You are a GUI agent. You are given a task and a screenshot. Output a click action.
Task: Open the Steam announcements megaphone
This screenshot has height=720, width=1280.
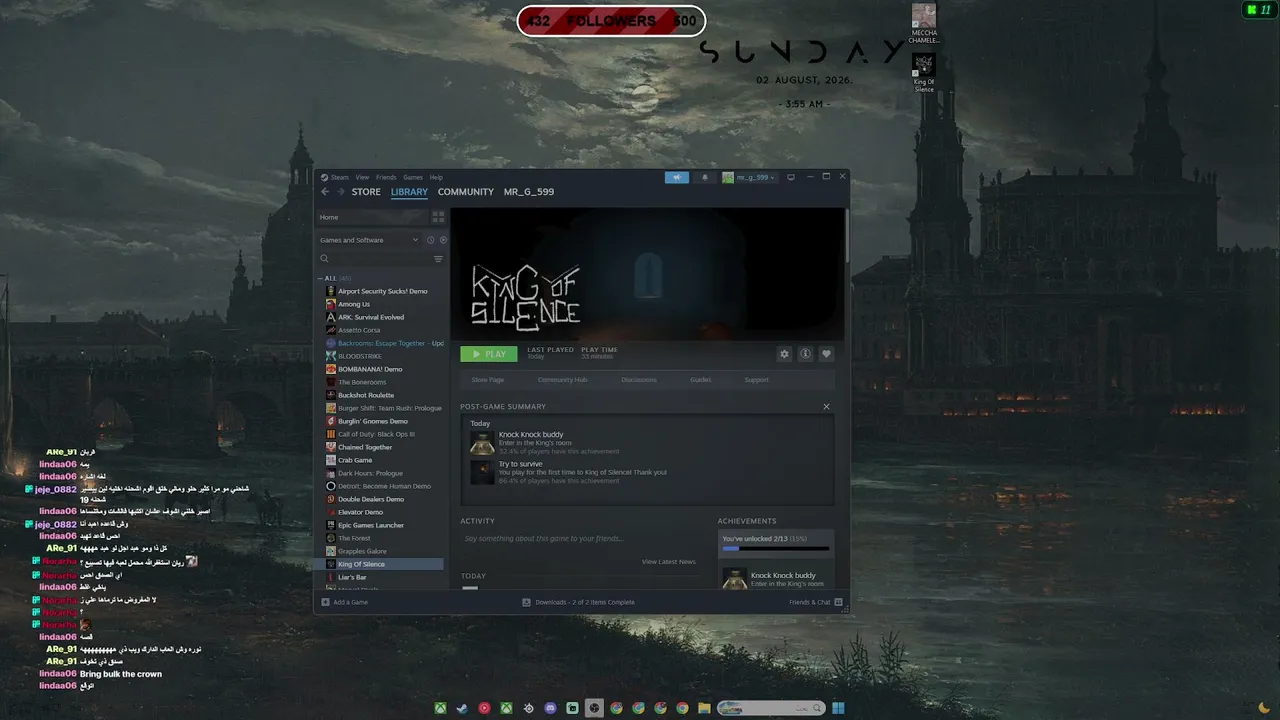(x=677, y=177)
